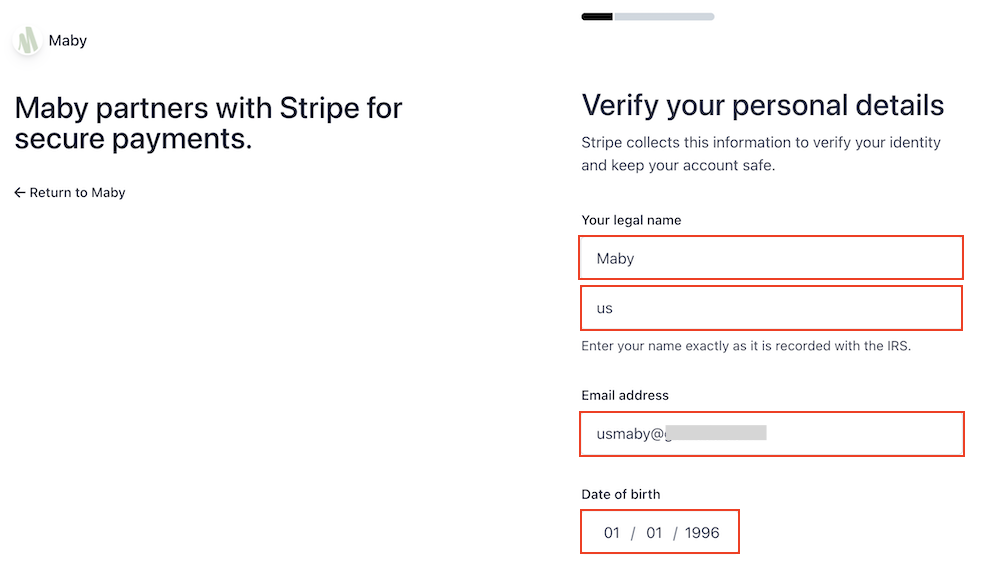
Task: Focus the first name field containing Maby
Action: [770, 258]
